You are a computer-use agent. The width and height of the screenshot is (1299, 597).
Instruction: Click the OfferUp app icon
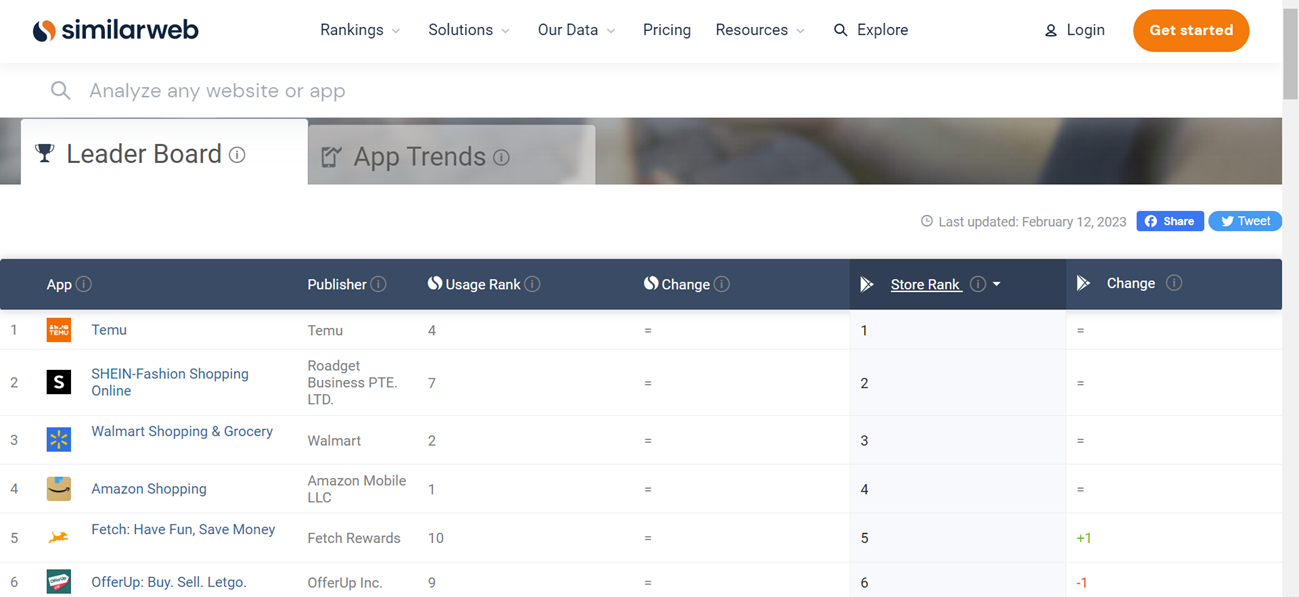[x=58, y=581]
